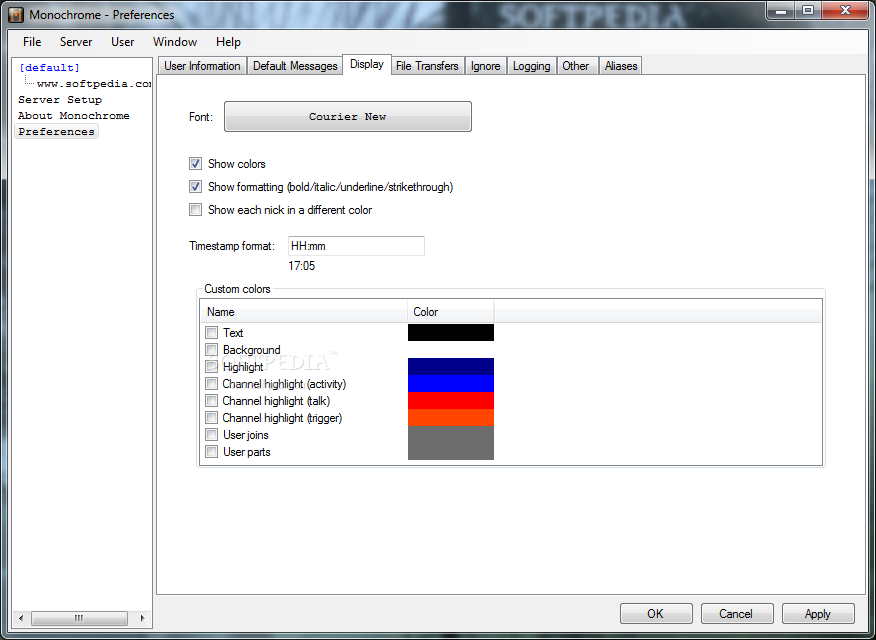876x640 pixels.
Task: Check Channel highlight (activity) checkbox
Action: point(211,384)
